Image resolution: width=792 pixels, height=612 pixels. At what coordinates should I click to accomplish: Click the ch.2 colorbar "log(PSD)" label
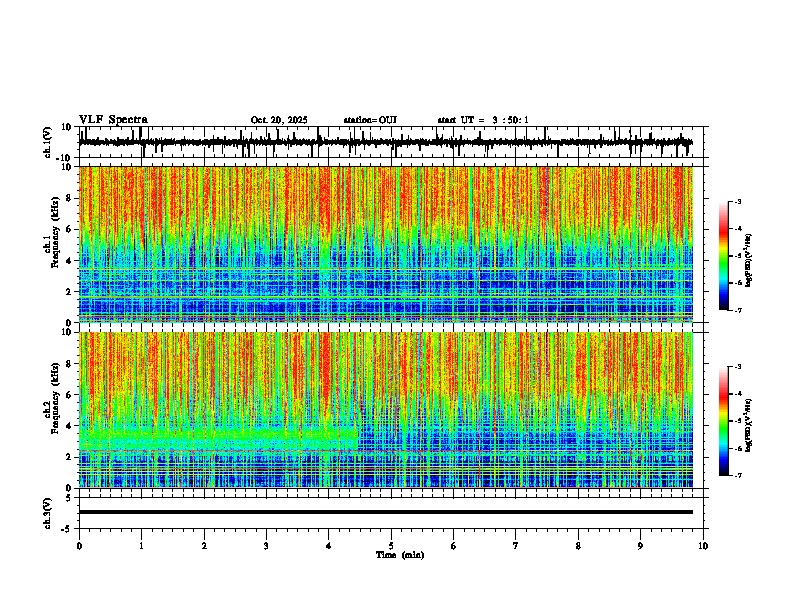tap(749, 425)
